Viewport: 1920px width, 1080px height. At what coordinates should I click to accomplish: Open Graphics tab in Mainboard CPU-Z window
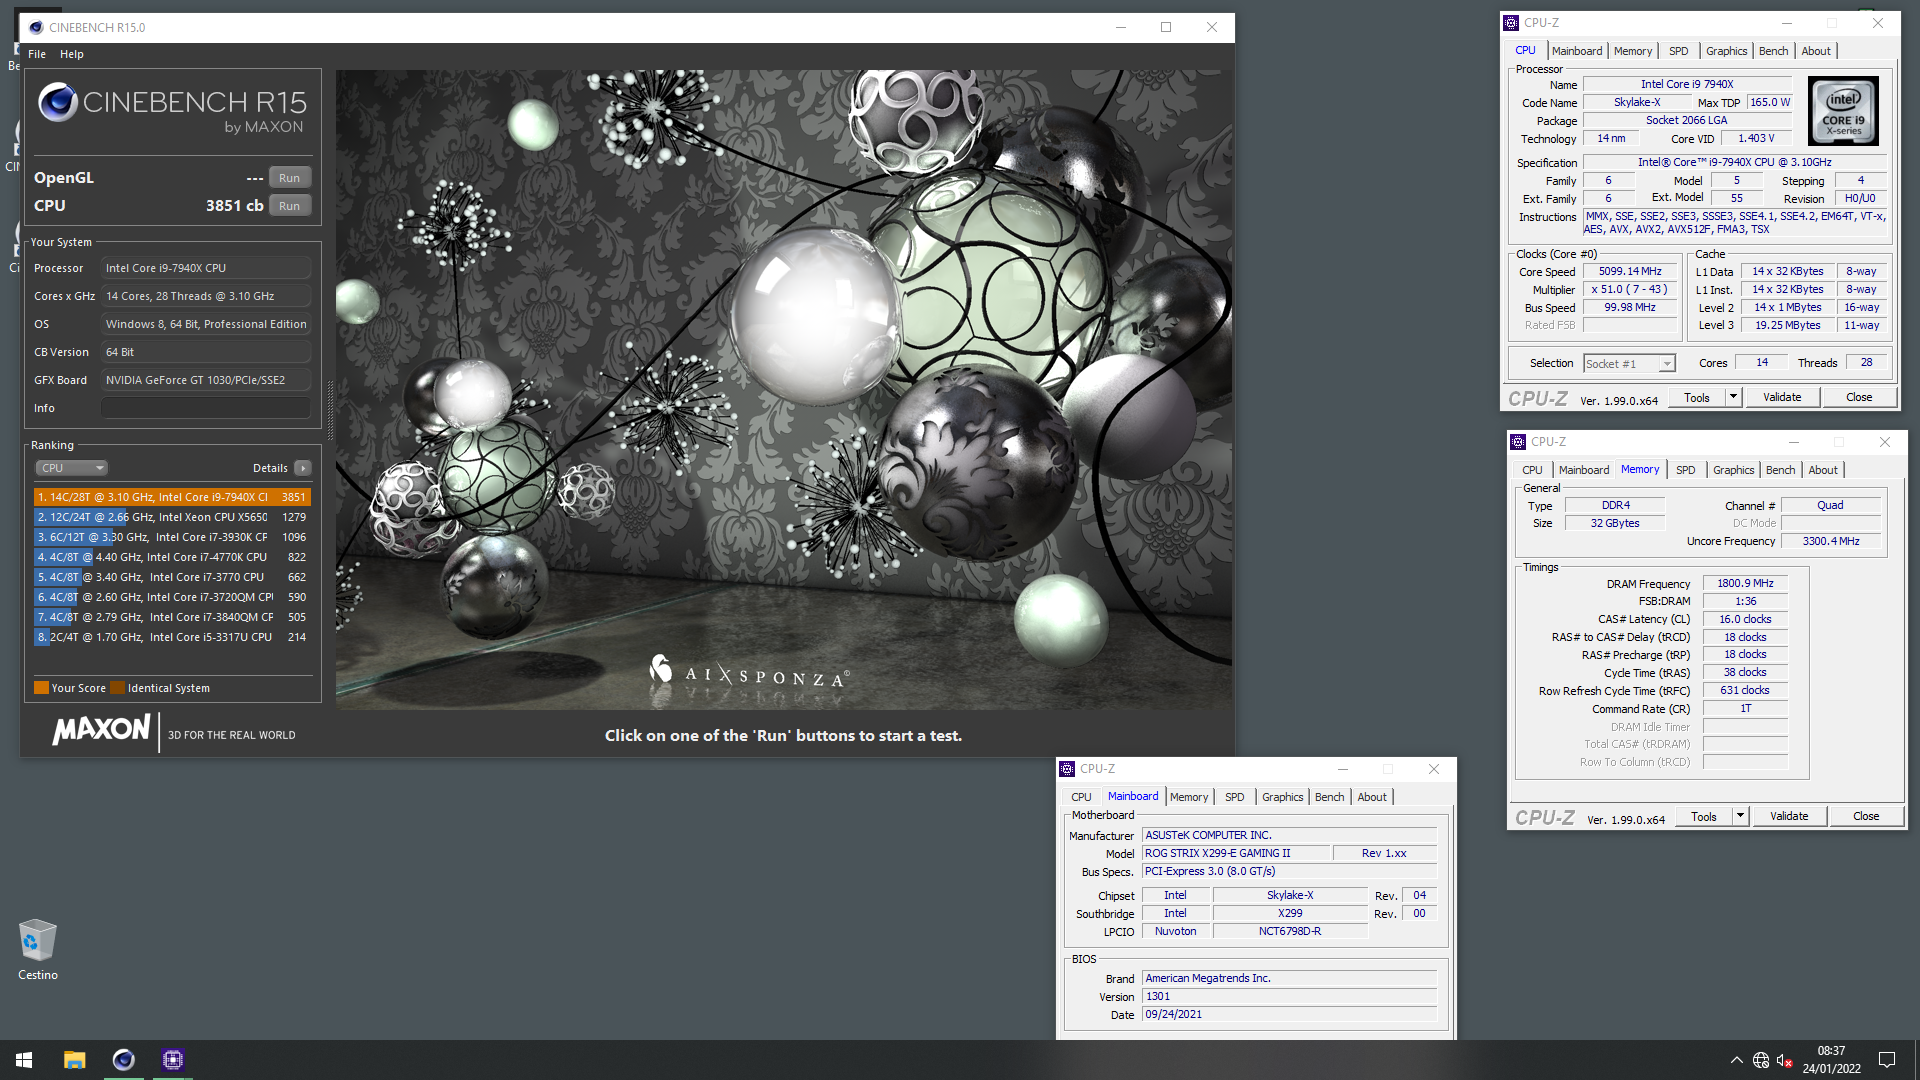(x=1282, y=797)
